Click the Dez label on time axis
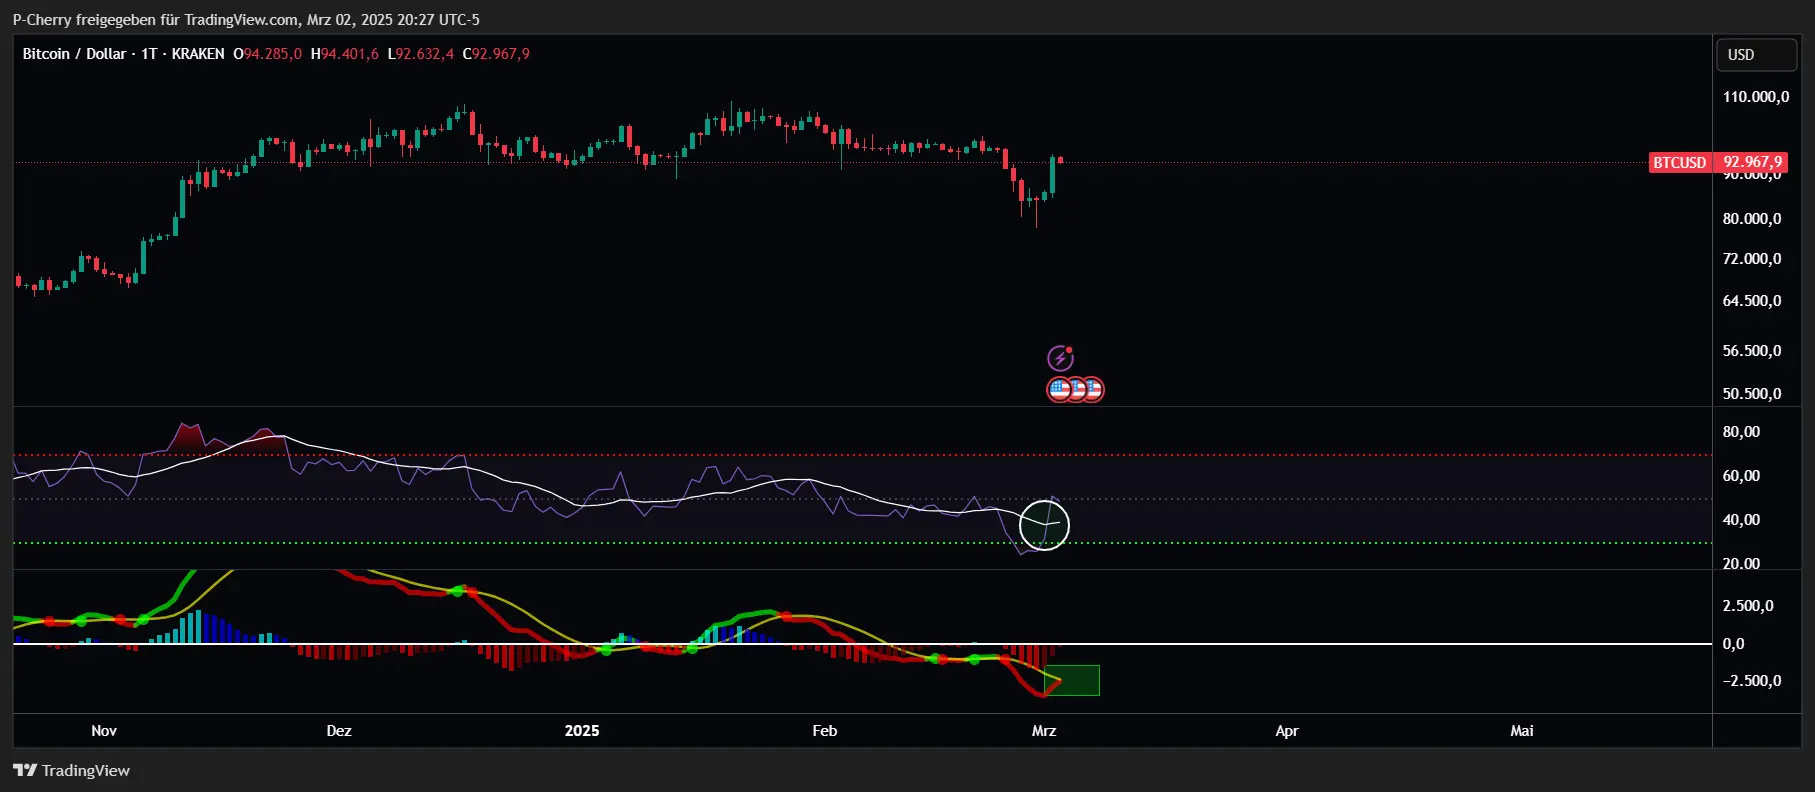This screenshot has height=792, width=1815. point(339,731)
